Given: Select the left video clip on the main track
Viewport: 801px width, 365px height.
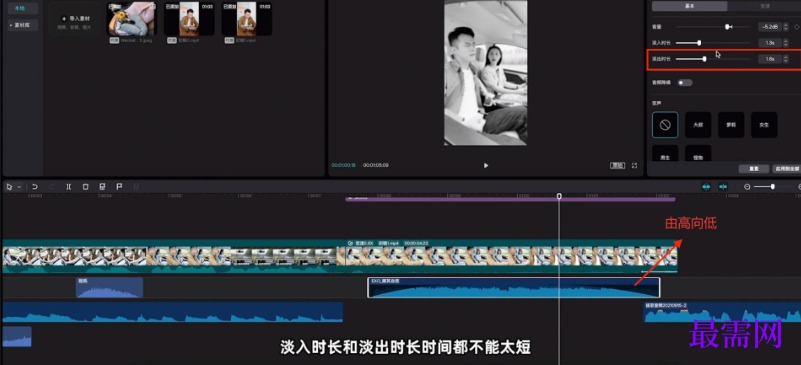Looking at the screenshot, I should pos(174,256).
